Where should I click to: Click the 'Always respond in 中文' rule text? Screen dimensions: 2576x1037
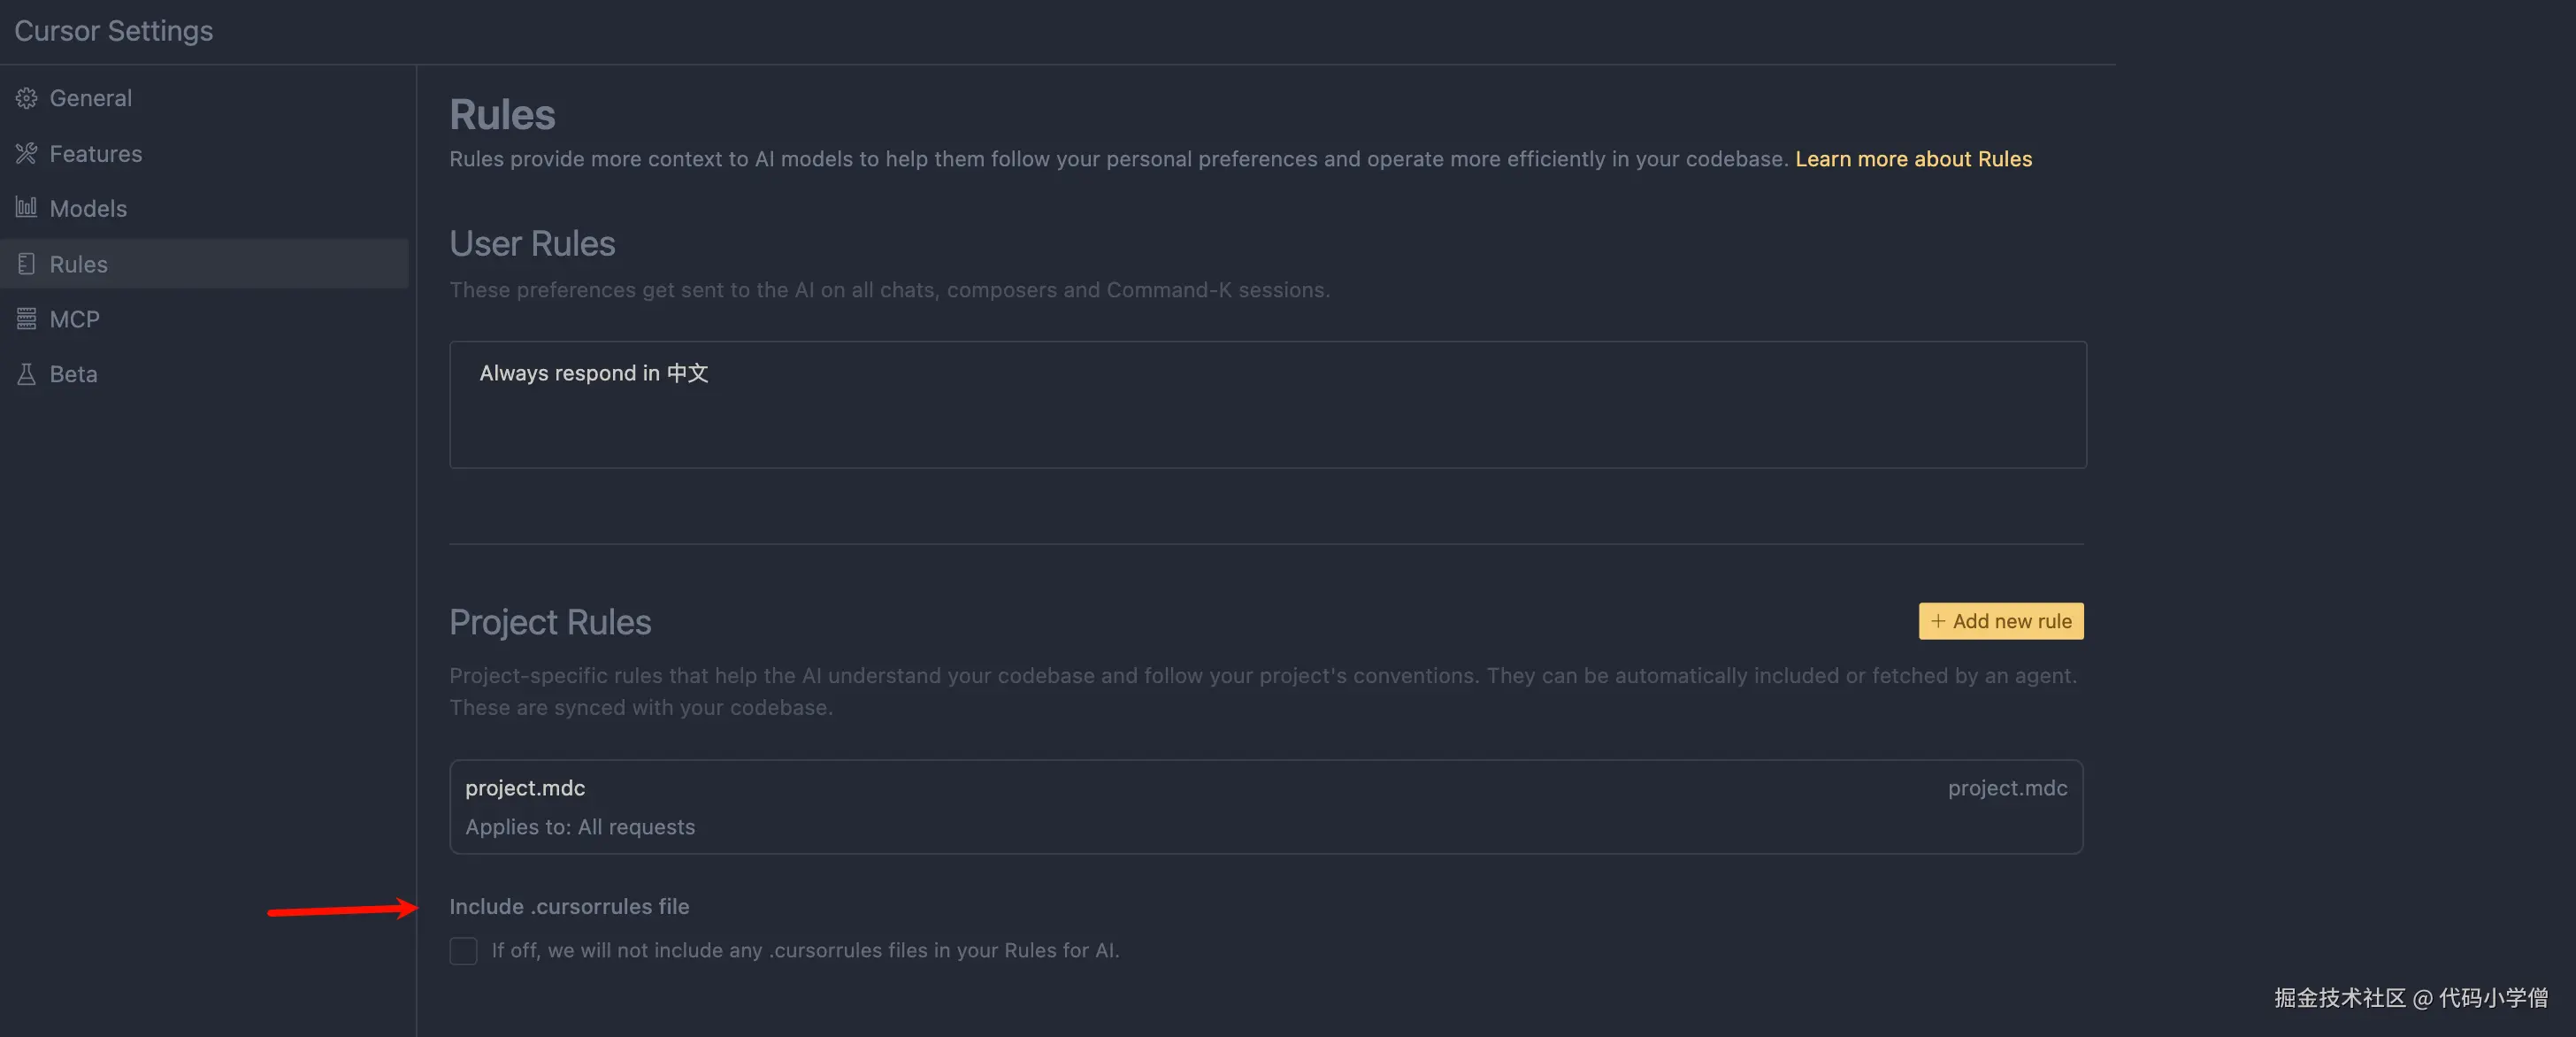coord(593,373)
